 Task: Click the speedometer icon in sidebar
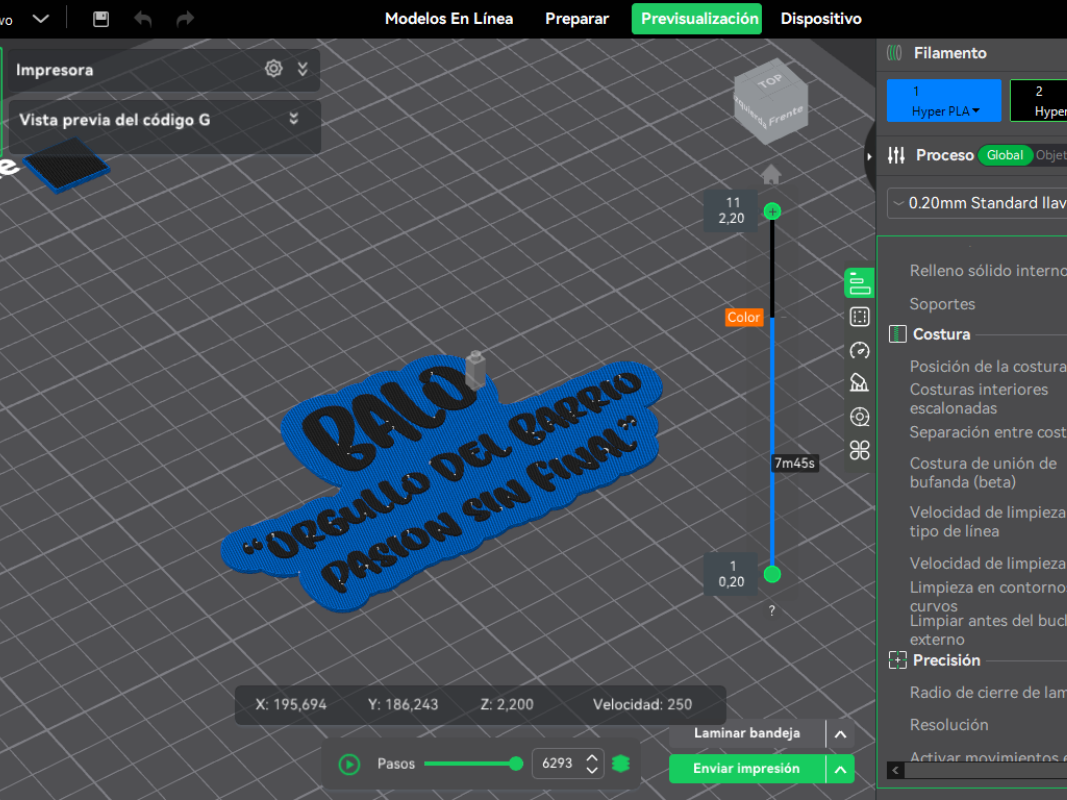(859, 350)
